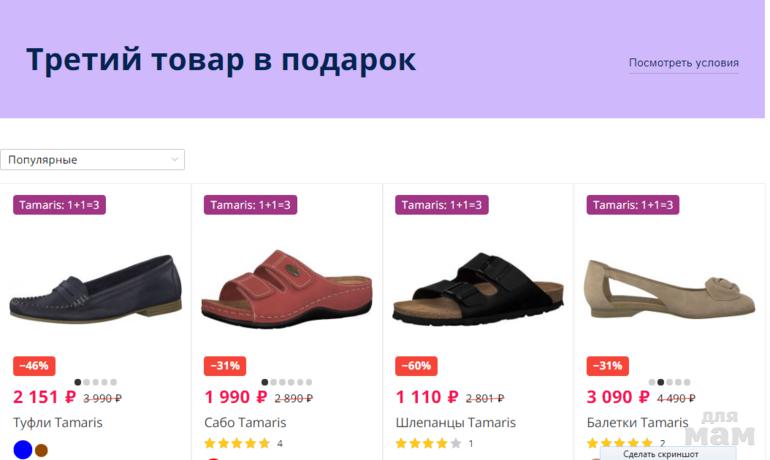Click Tamaris 1+1=3 badge on red sabo
The image size is (770, 460).
[x=250, y=205]
